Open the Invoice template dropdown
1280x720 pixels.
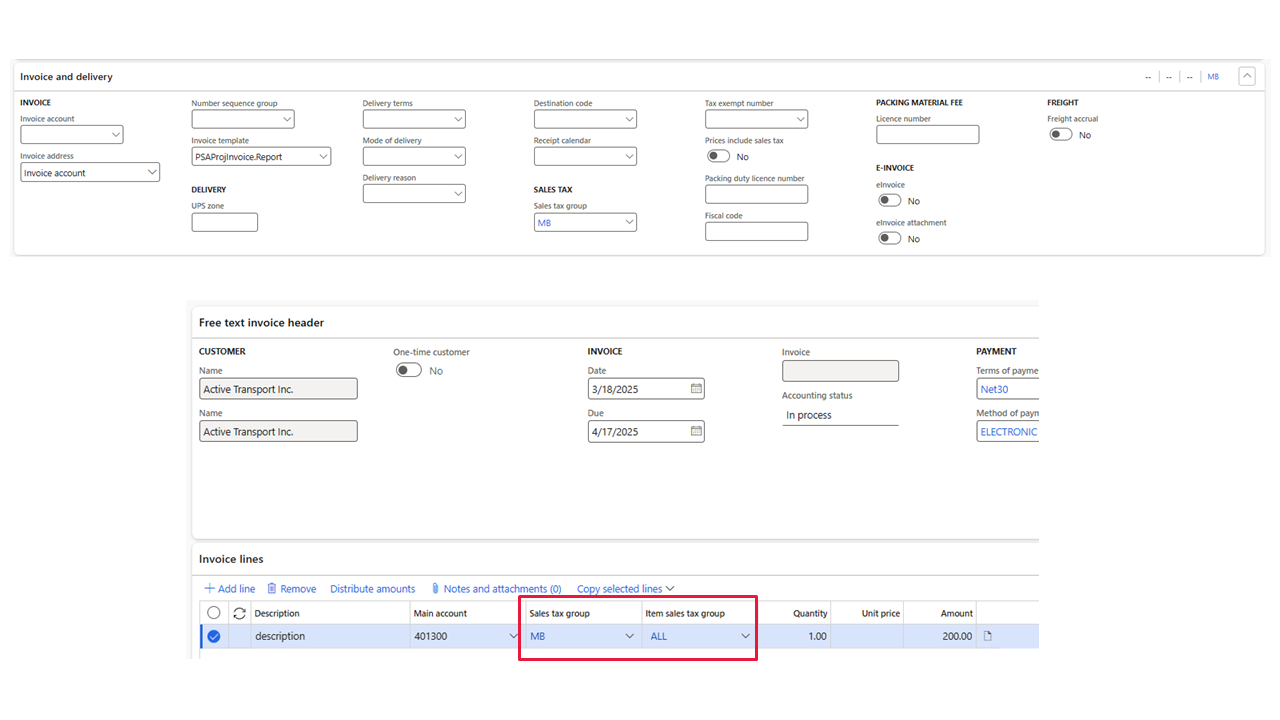tap(323, 156)
